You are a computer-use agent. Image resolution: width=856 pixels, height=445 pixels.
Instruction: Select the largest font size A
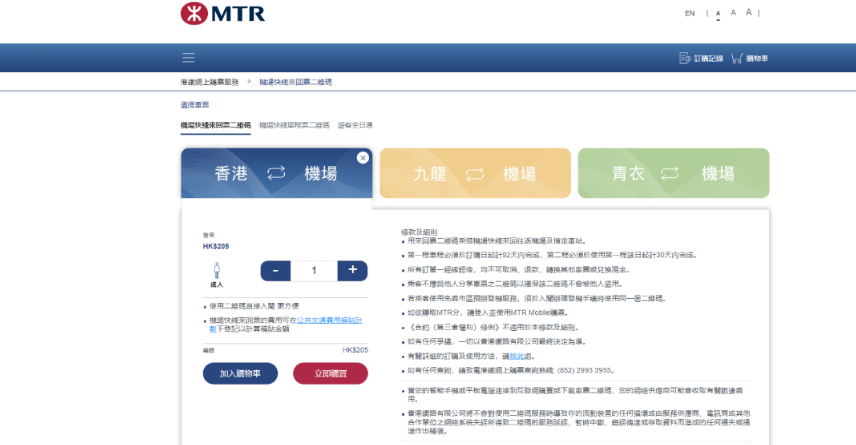749,13
